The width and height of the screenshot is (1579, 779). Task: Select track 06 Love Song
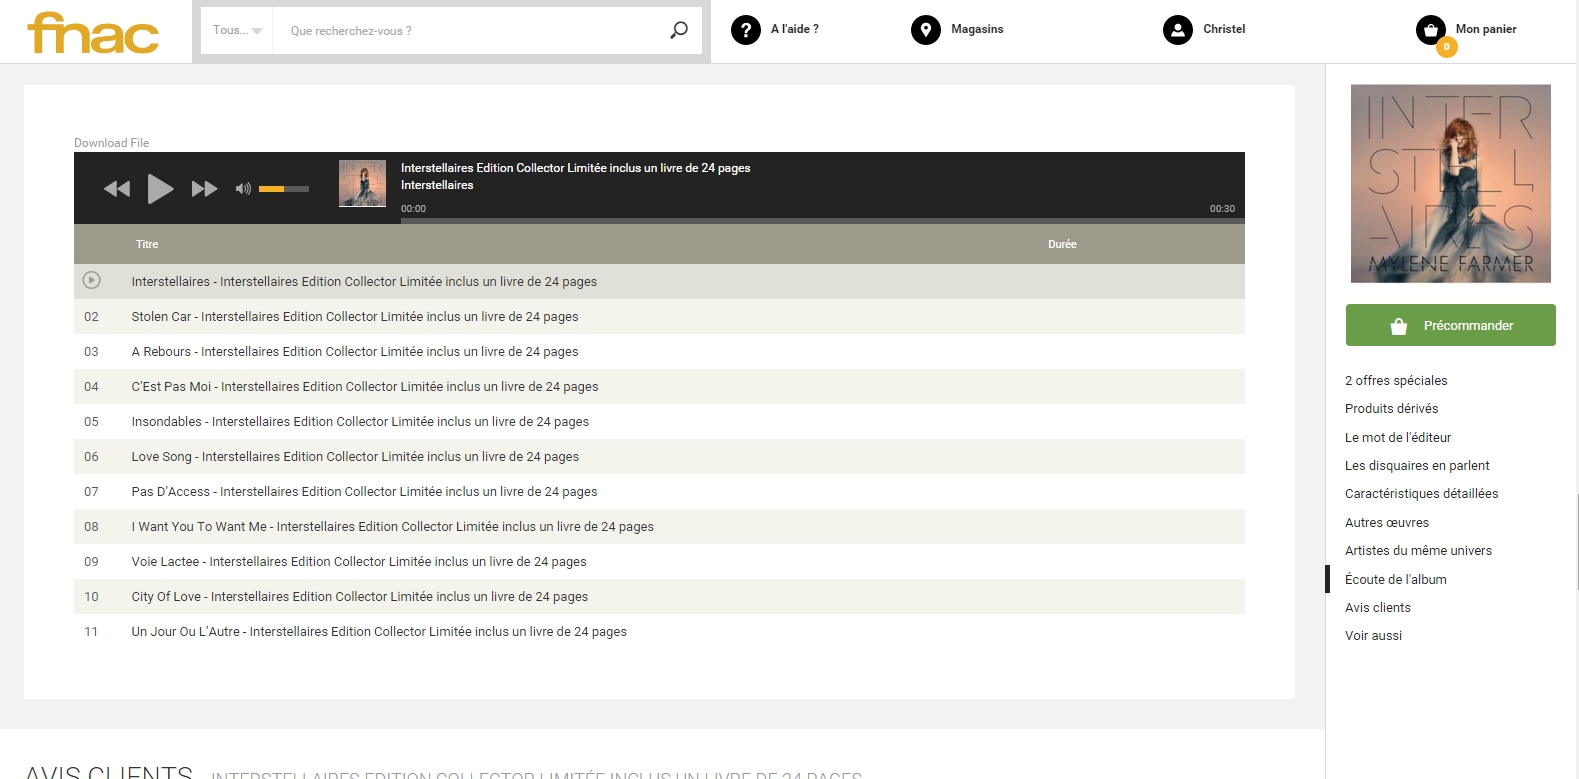pyautogui.click(x=355, y=457)
